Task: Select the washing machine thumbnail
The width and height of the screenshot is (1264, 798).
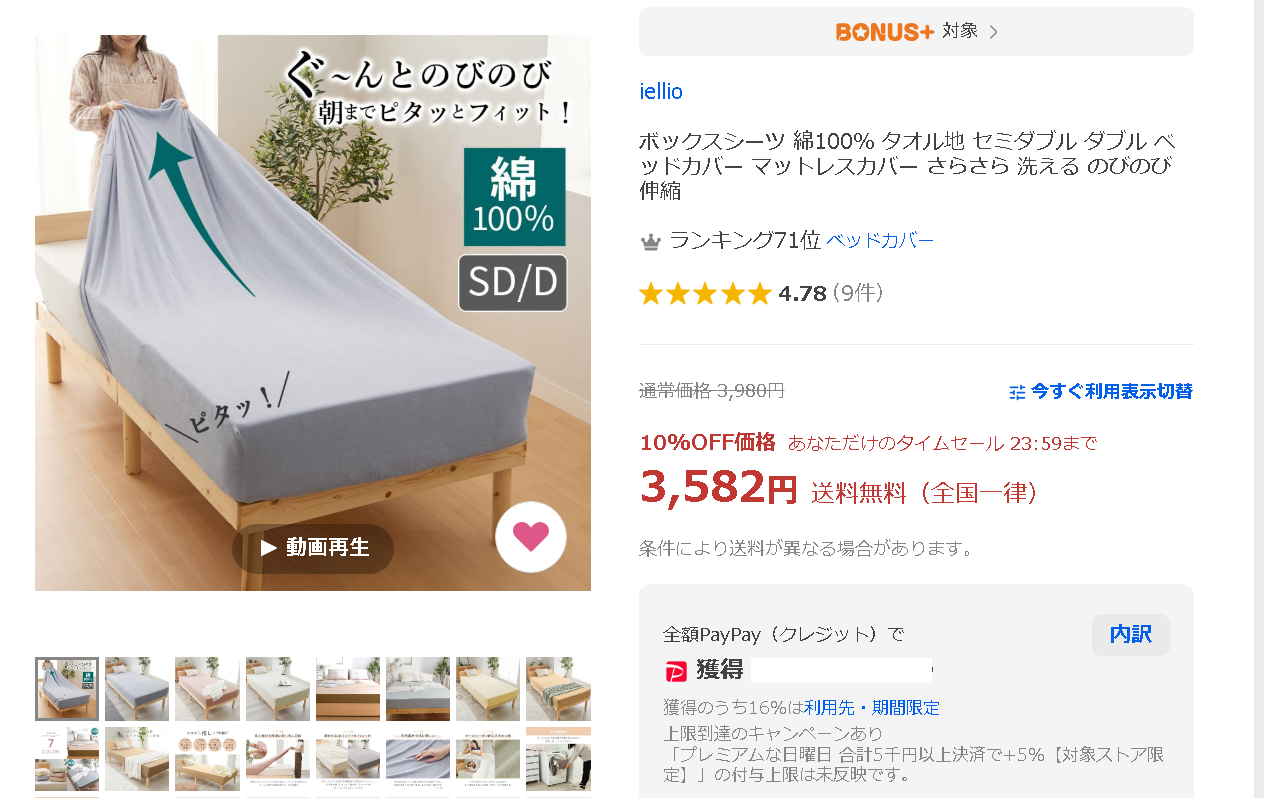Action: tap(558, 759)
